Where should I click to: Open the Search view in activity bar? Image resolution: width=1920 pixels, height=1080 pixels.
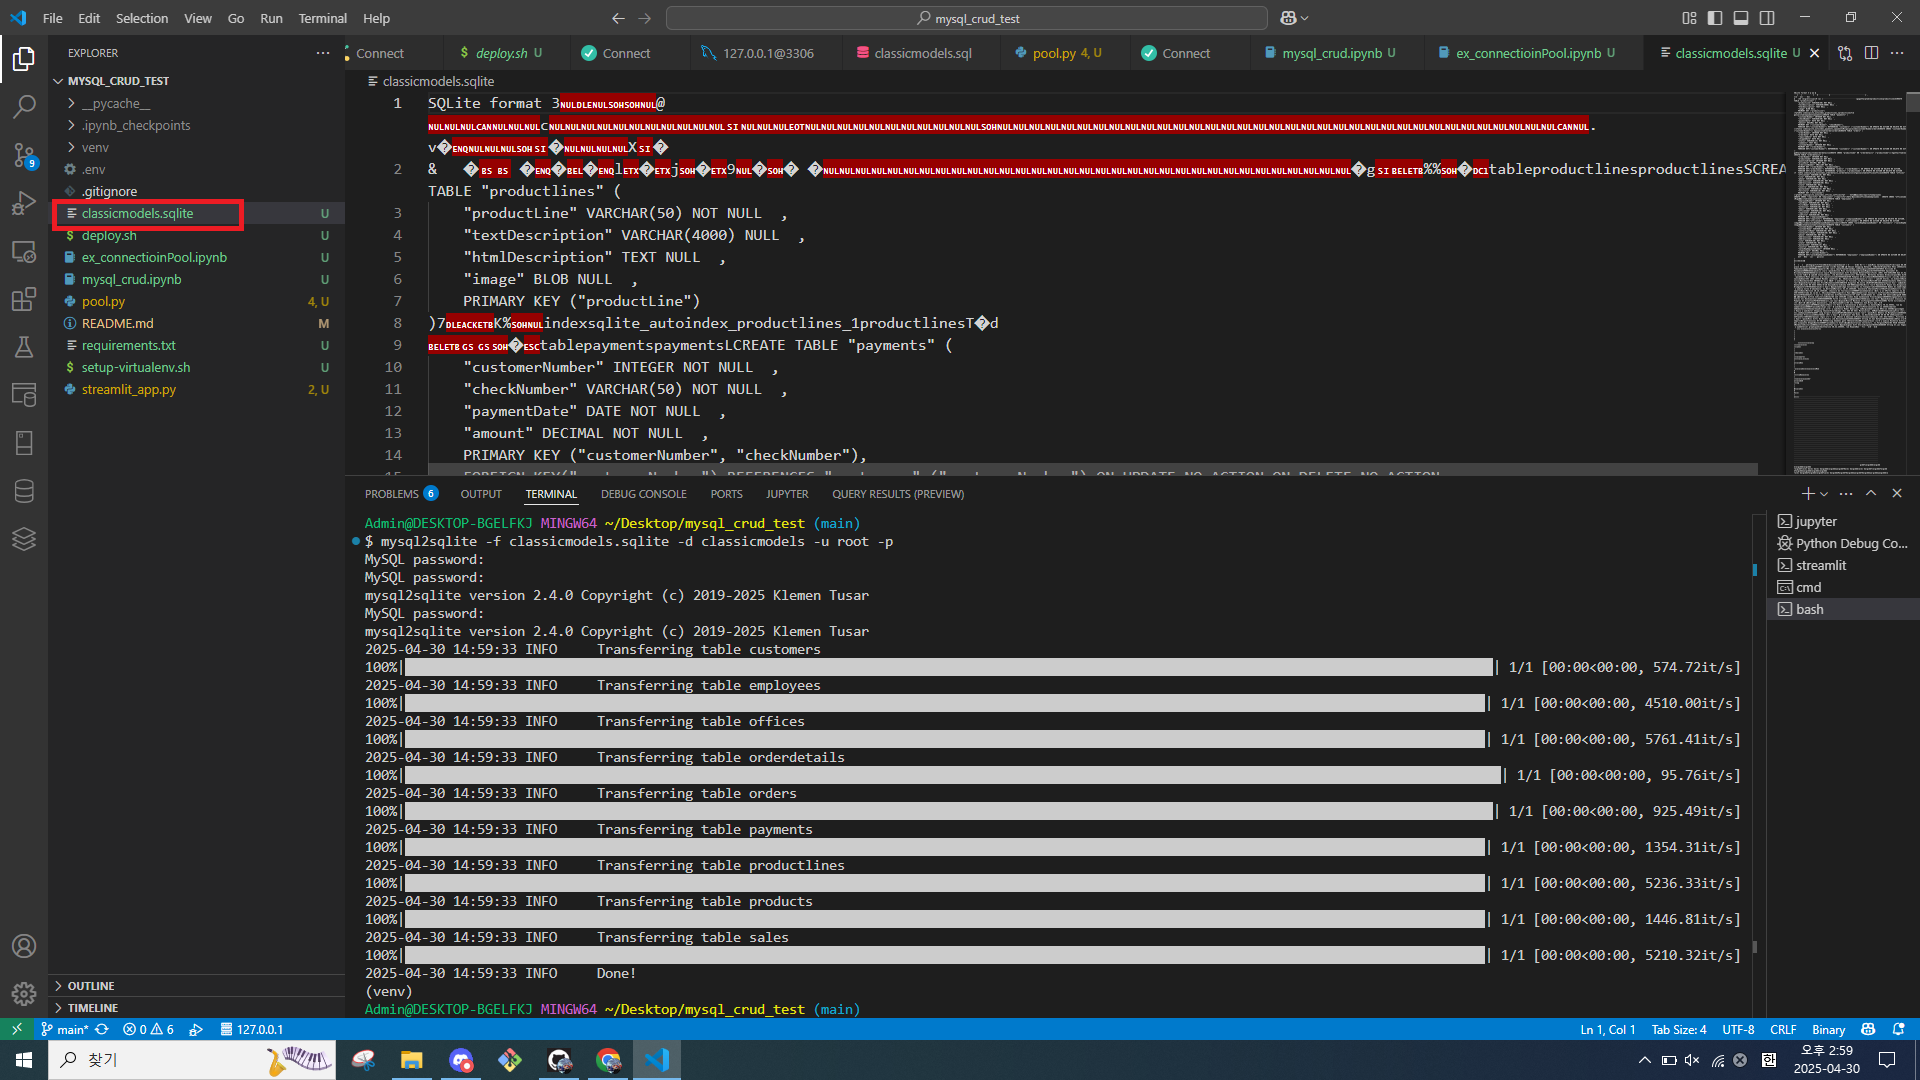(24, 106)
